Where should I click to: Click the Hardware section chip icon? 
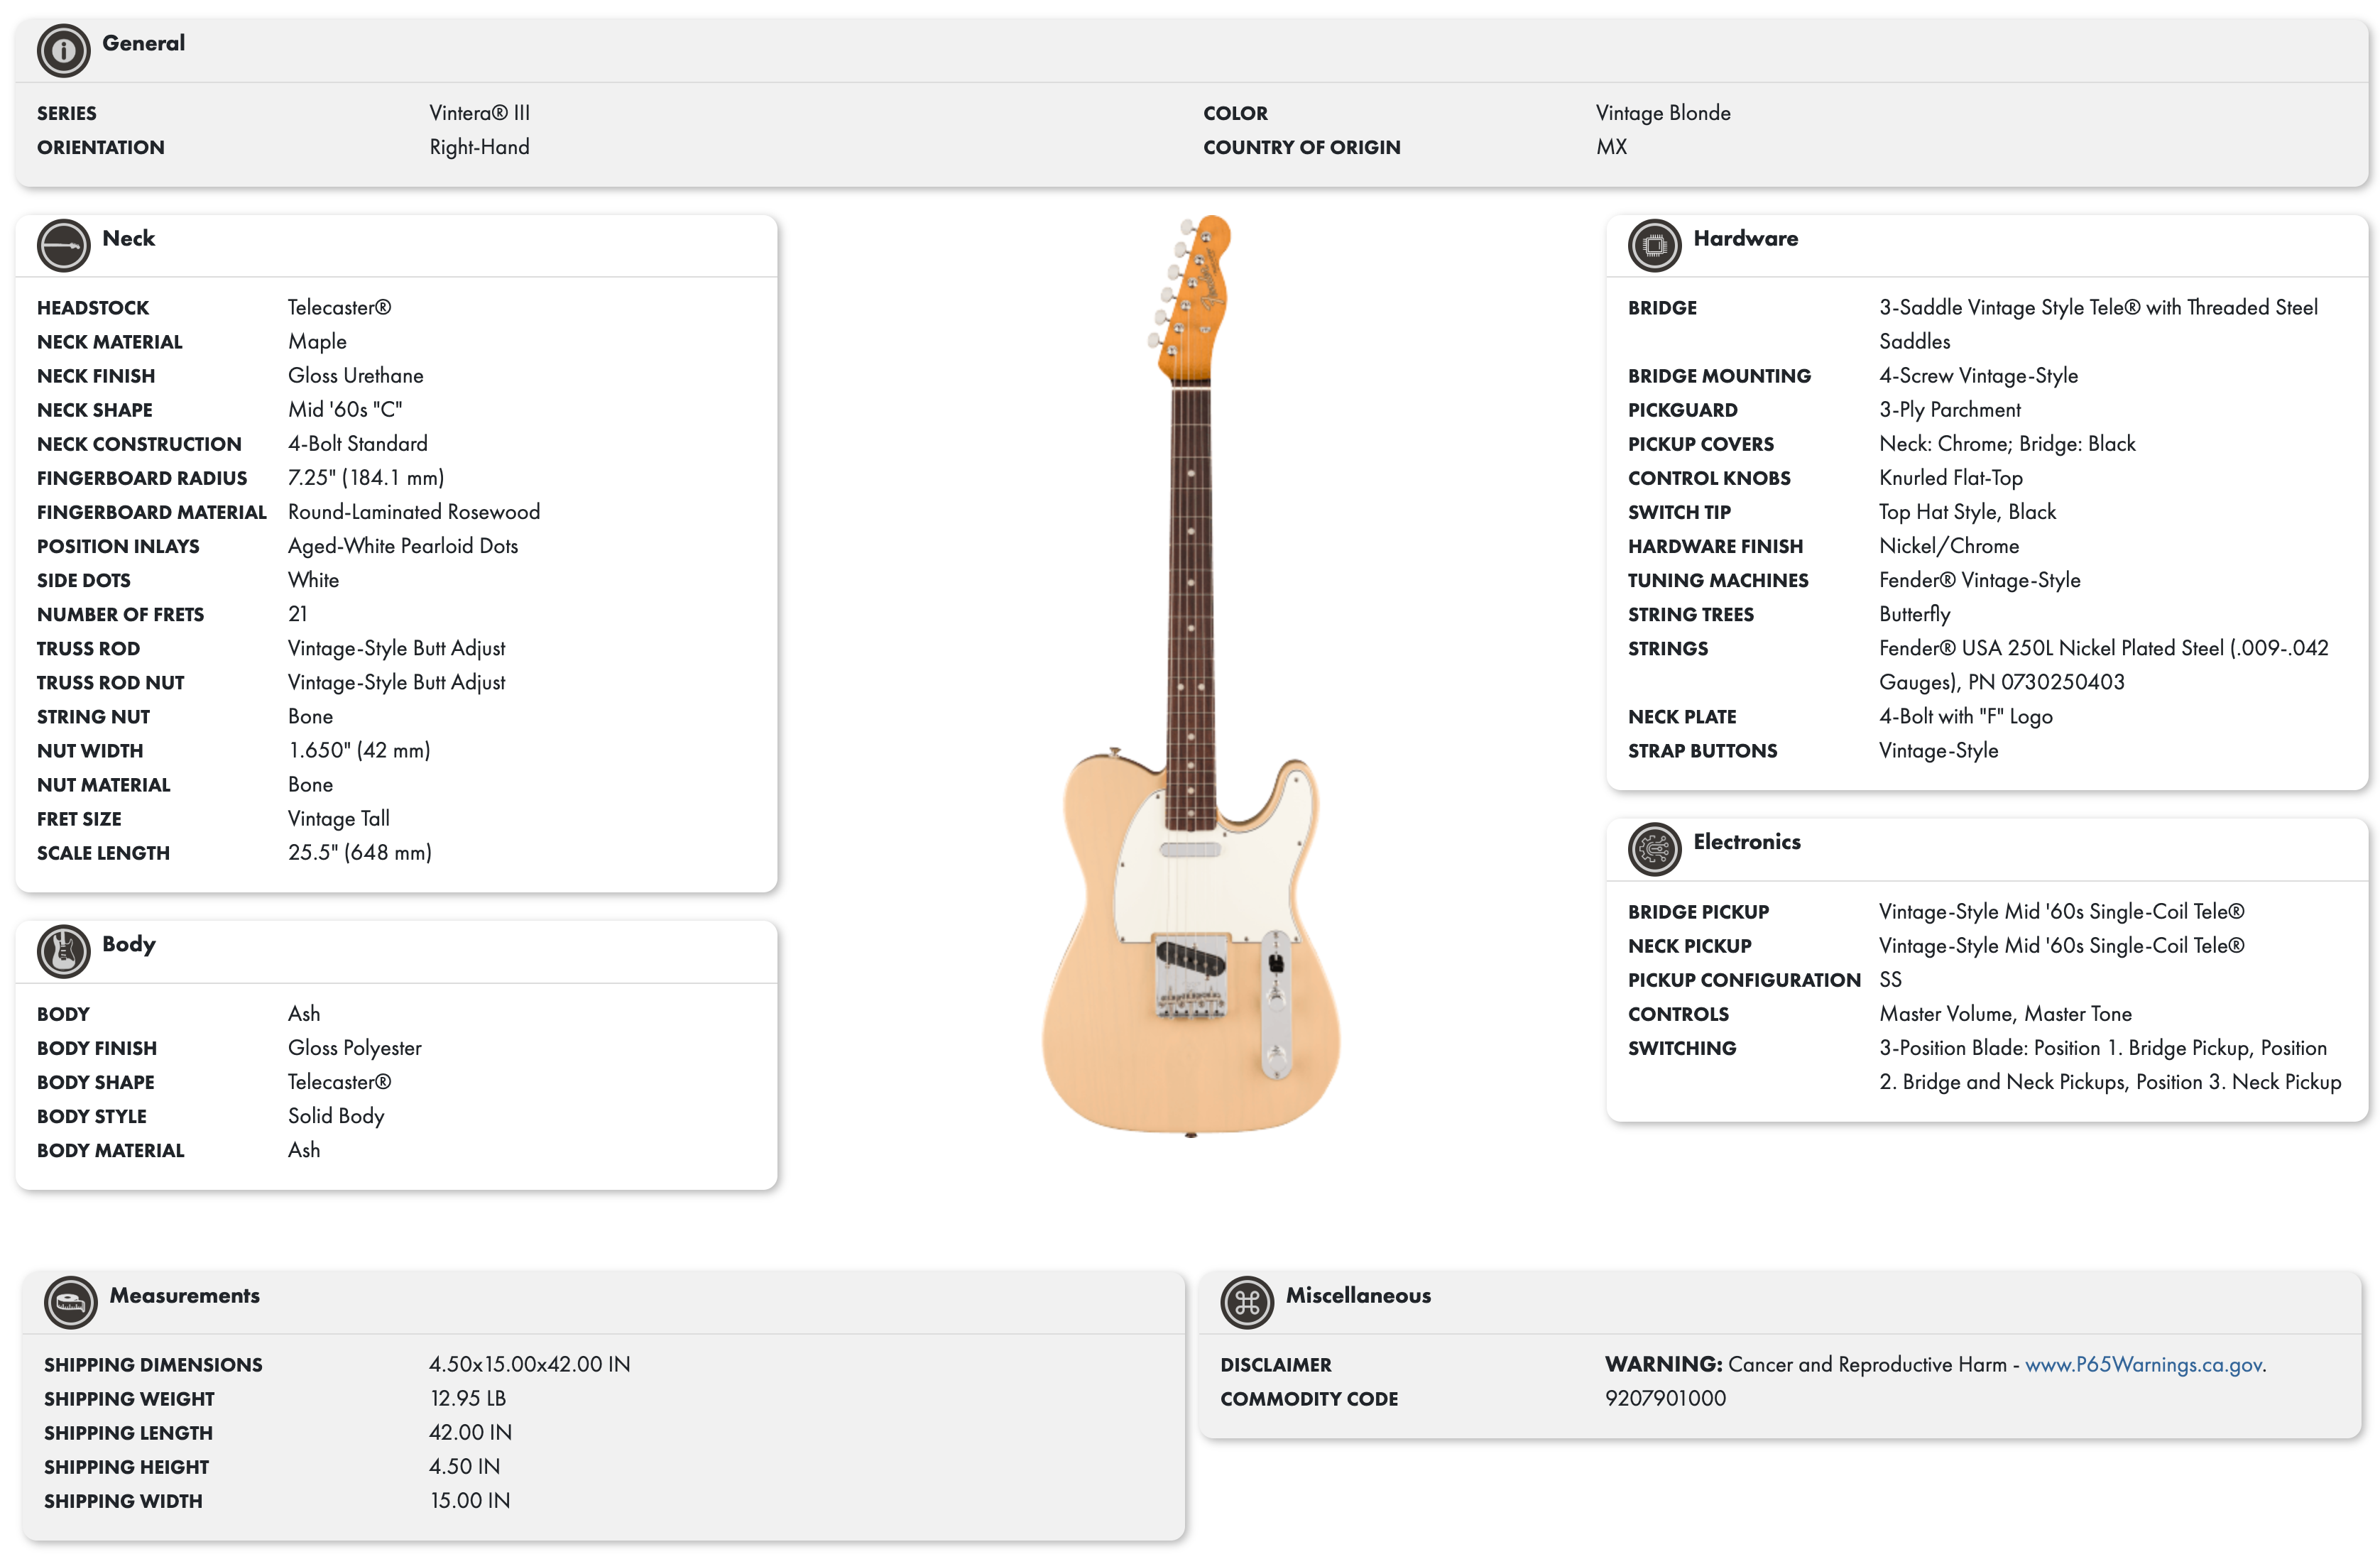click(1654, 245)
